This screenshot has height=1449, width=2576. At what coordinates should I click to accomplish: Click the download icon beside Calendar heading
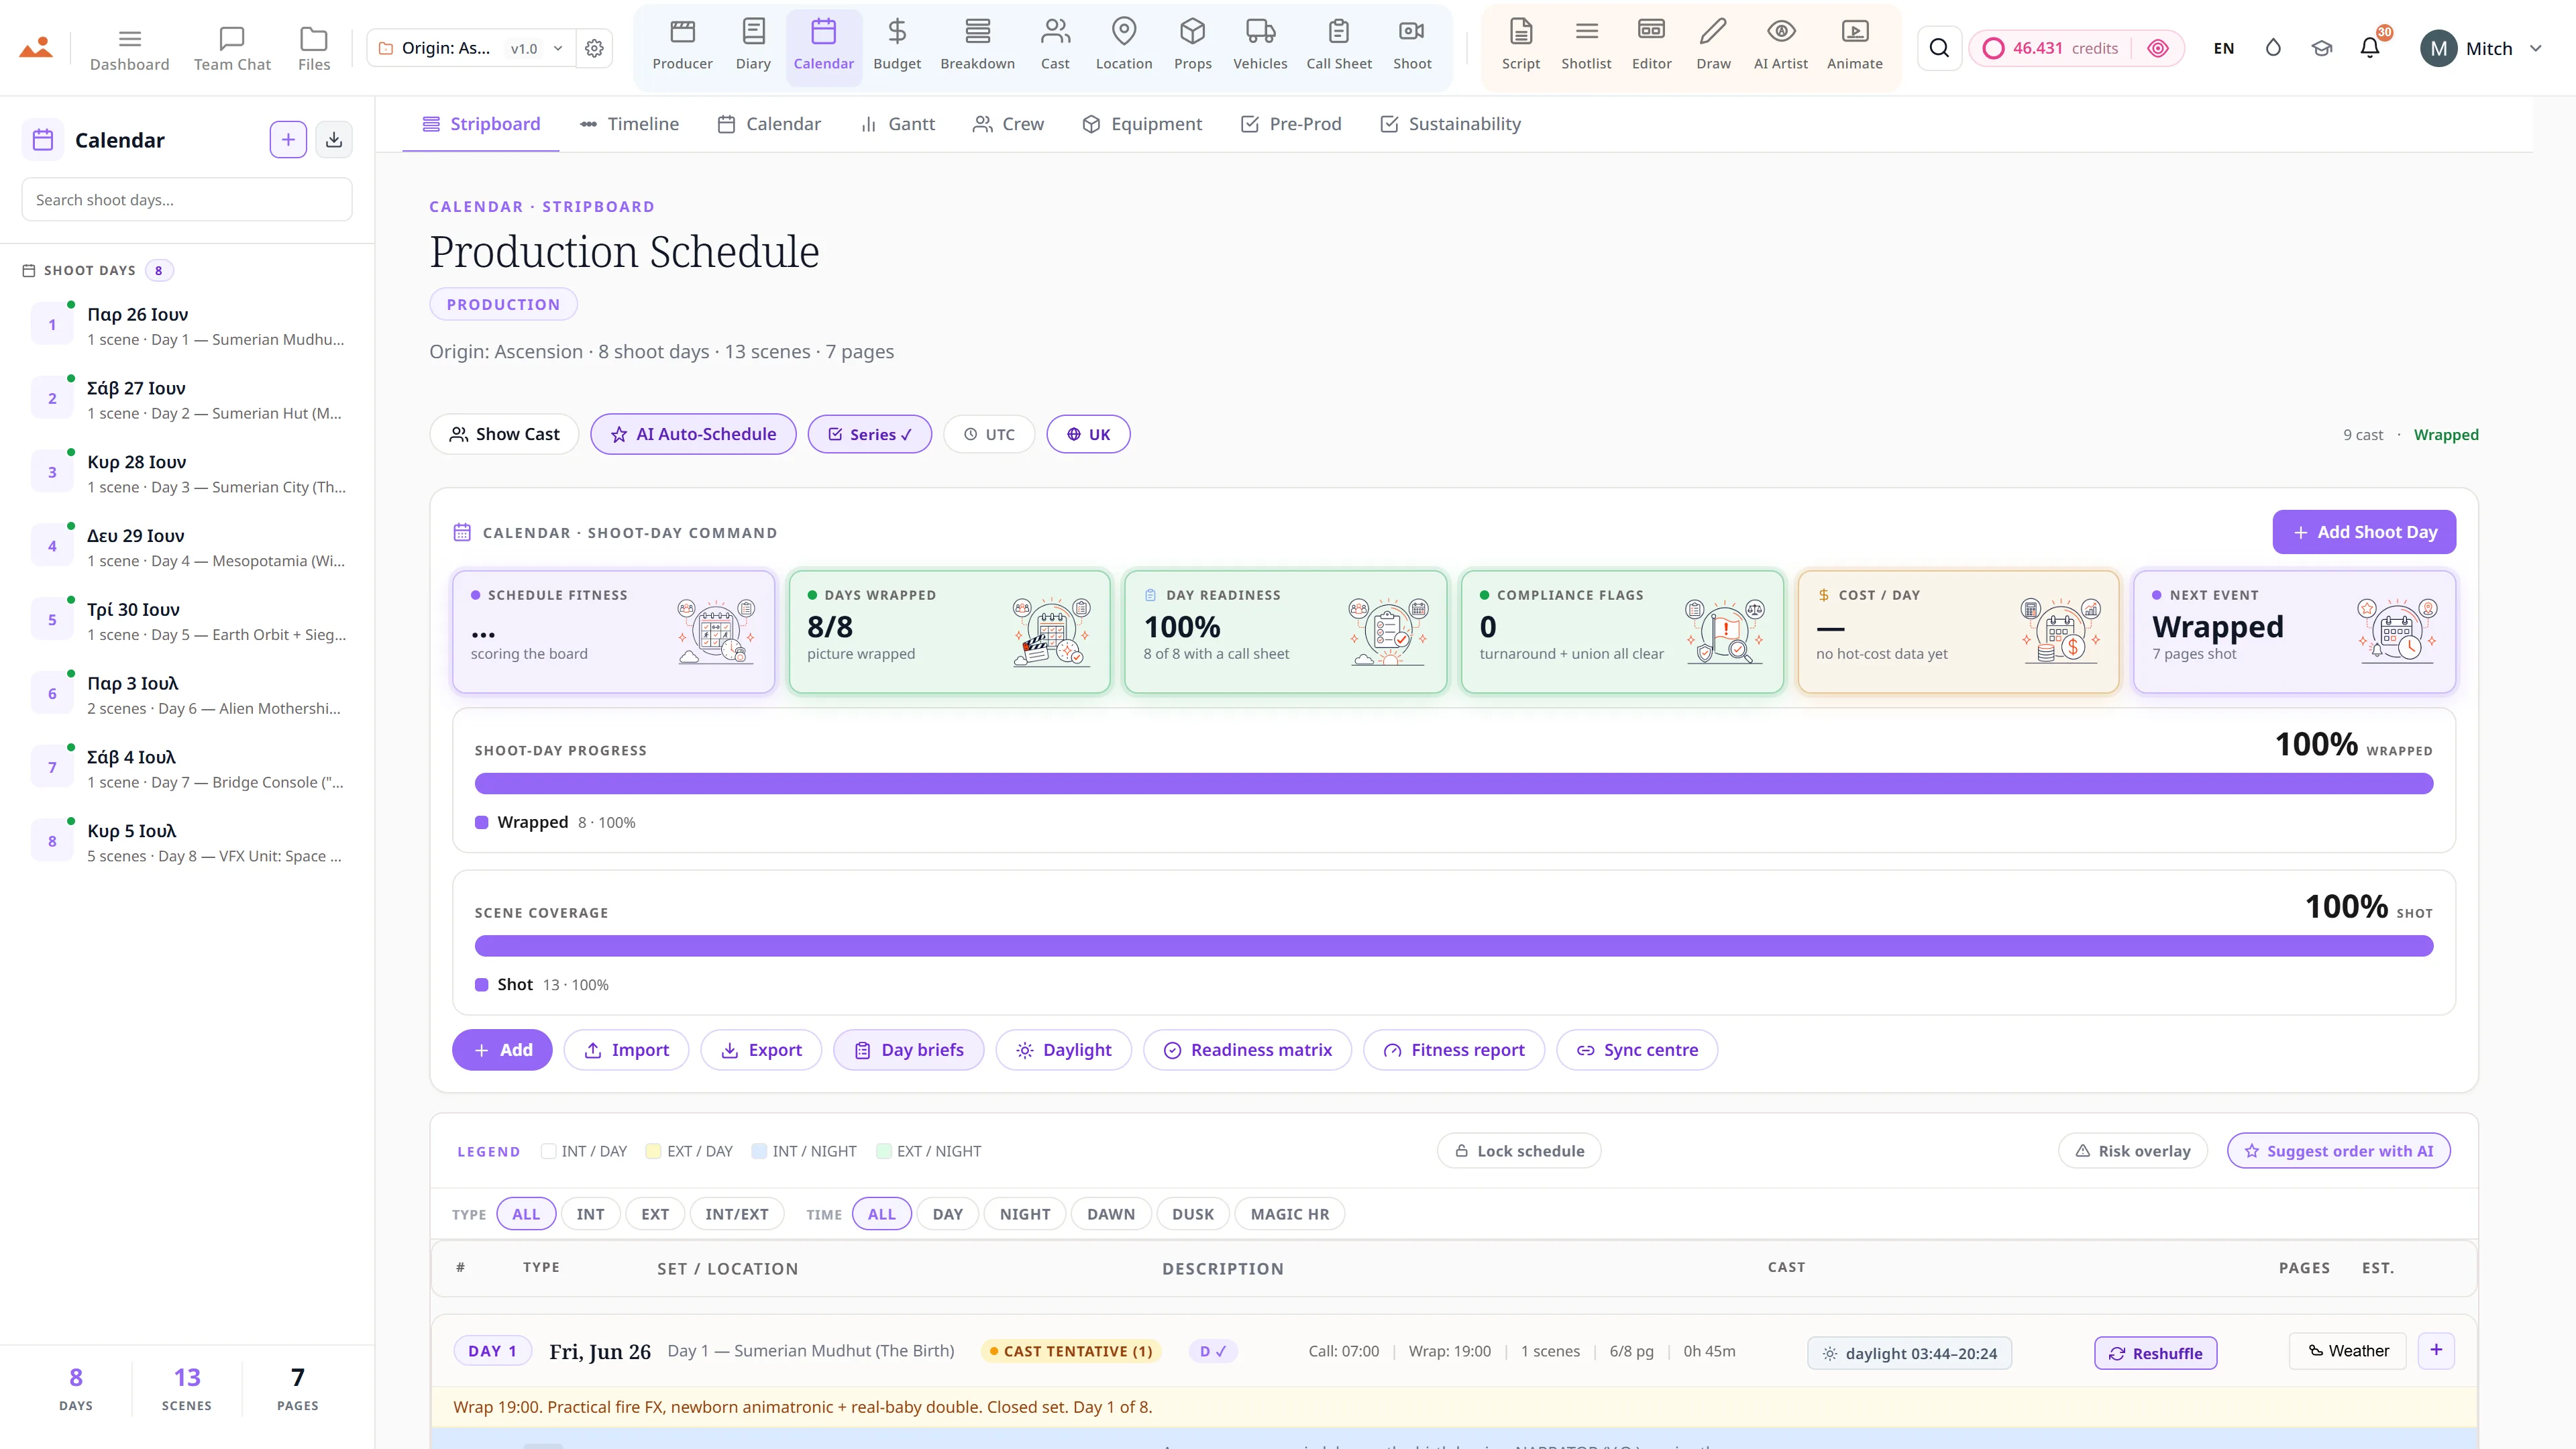tap(334, 140)
